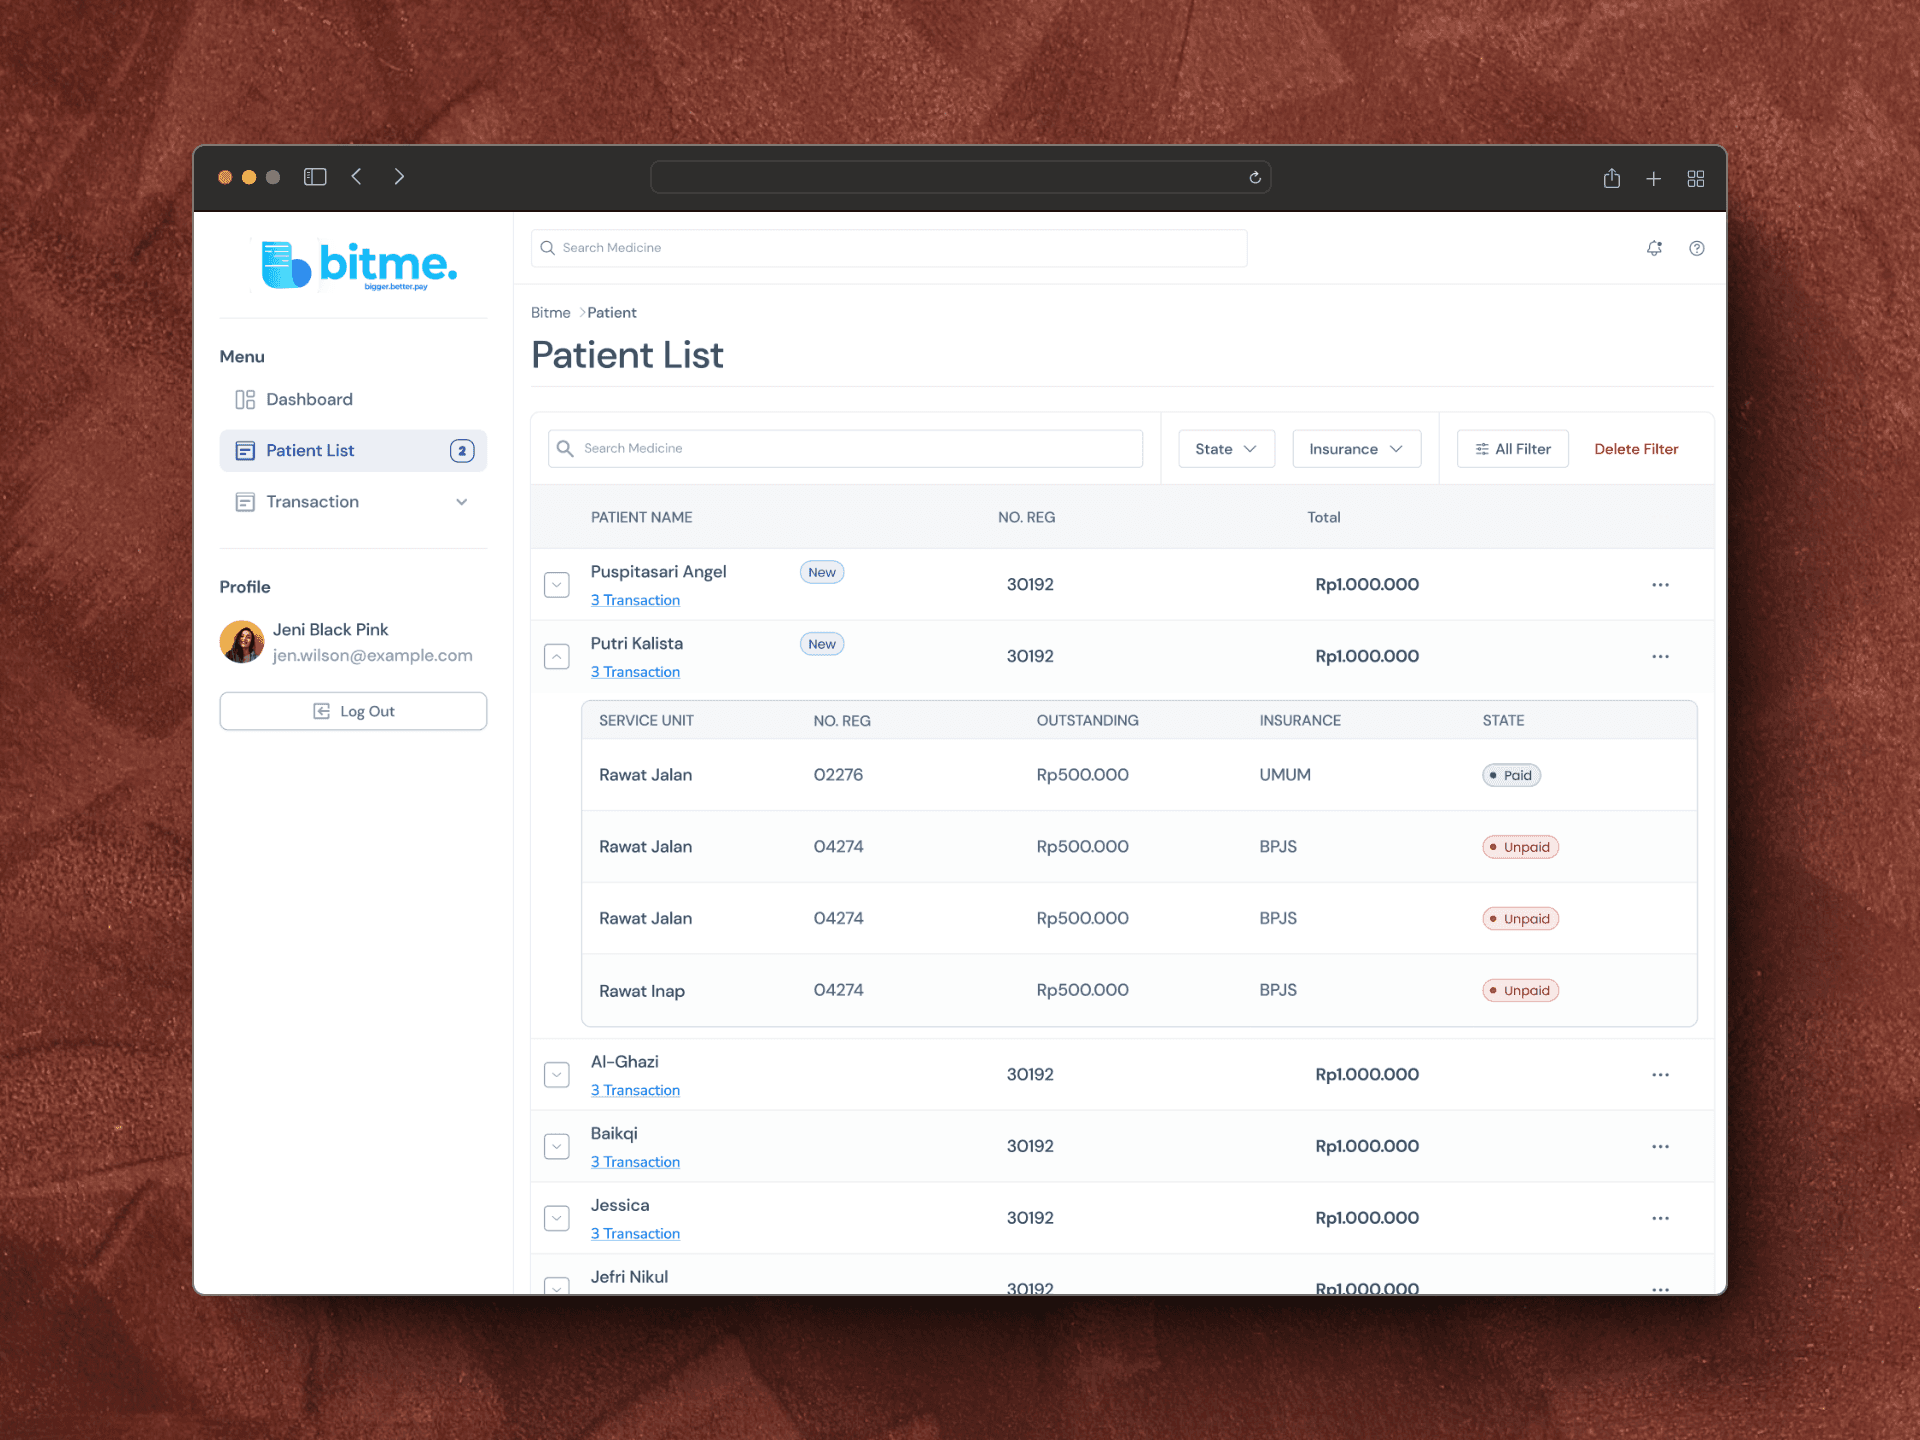Select Dashboard in the sidebar menu

pyautogui.click(x=309, y=400)
